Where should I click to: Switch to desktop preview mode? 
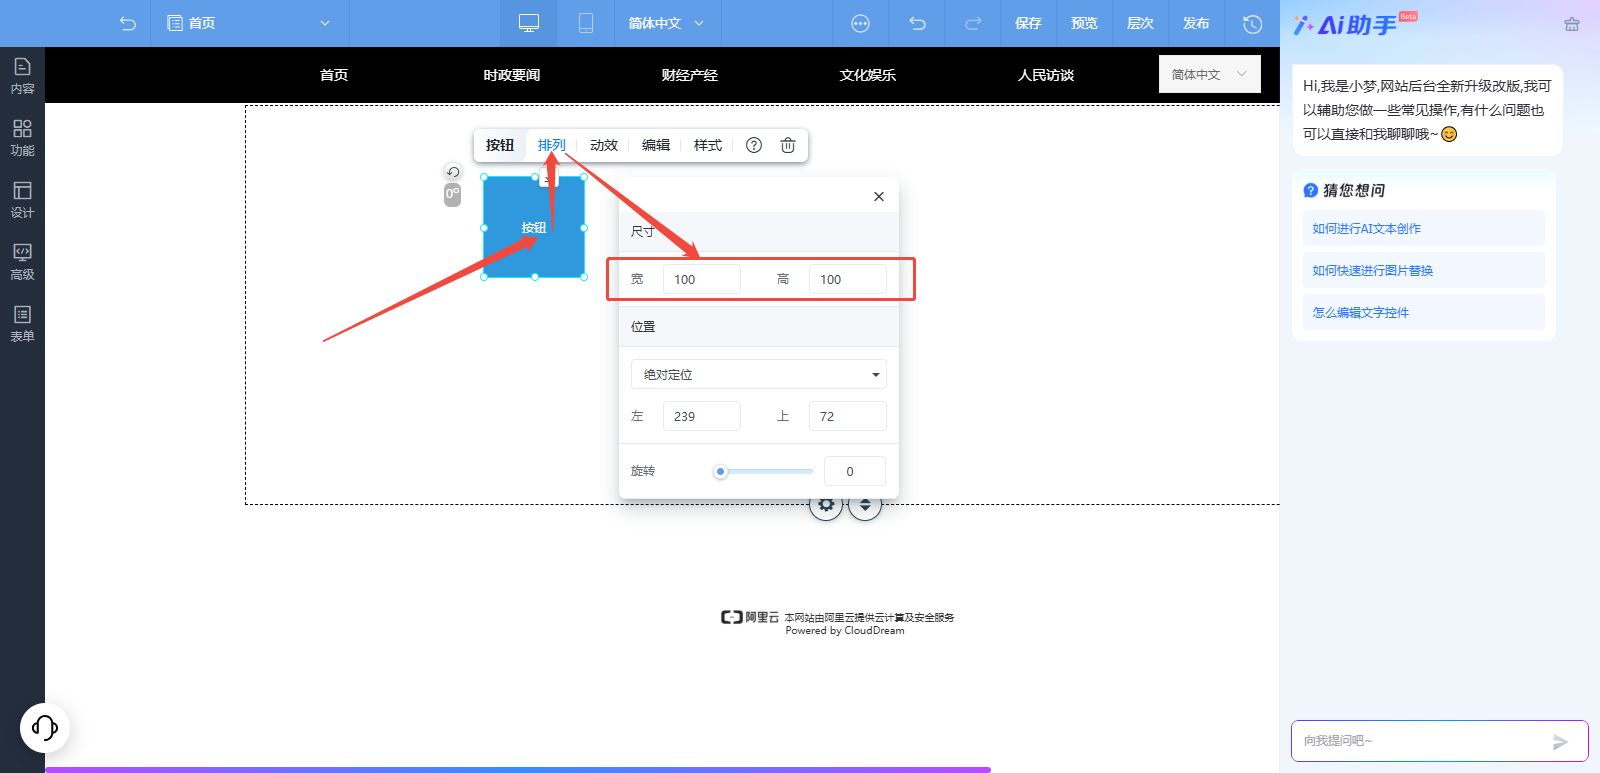[529, 23]
